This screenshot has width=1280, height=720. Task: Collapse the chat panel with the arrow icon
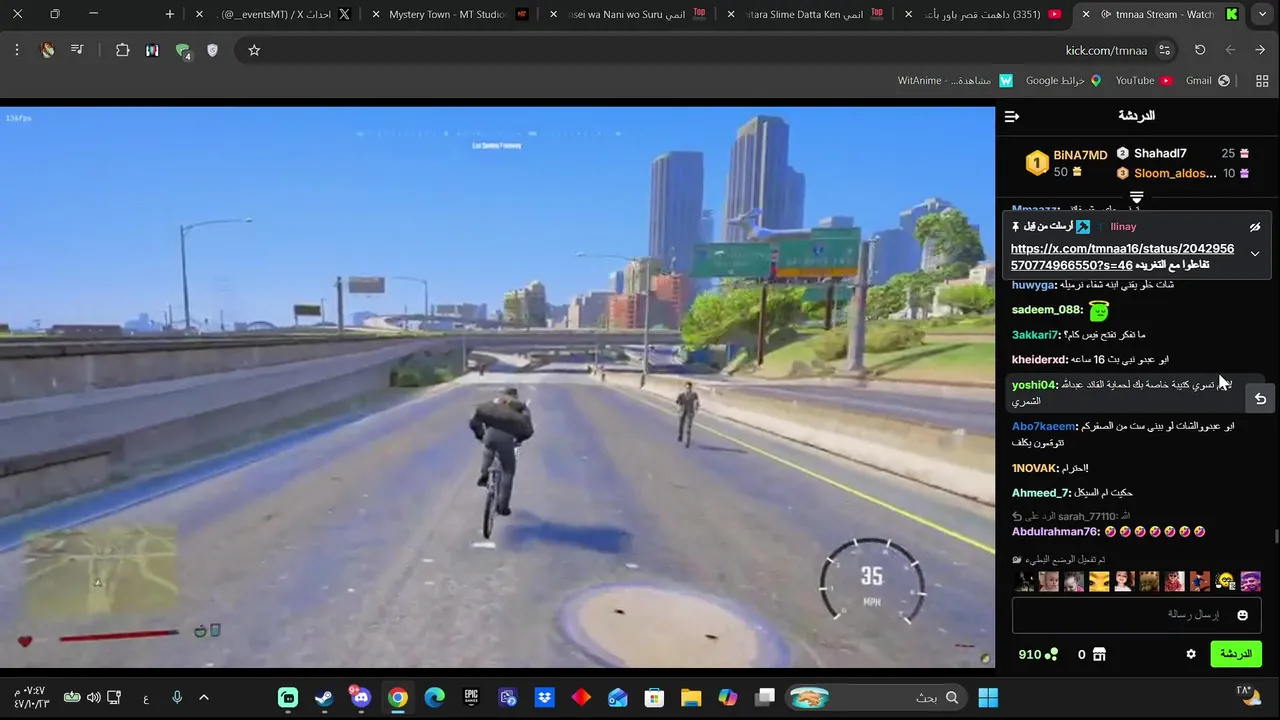coord(1012,117)
